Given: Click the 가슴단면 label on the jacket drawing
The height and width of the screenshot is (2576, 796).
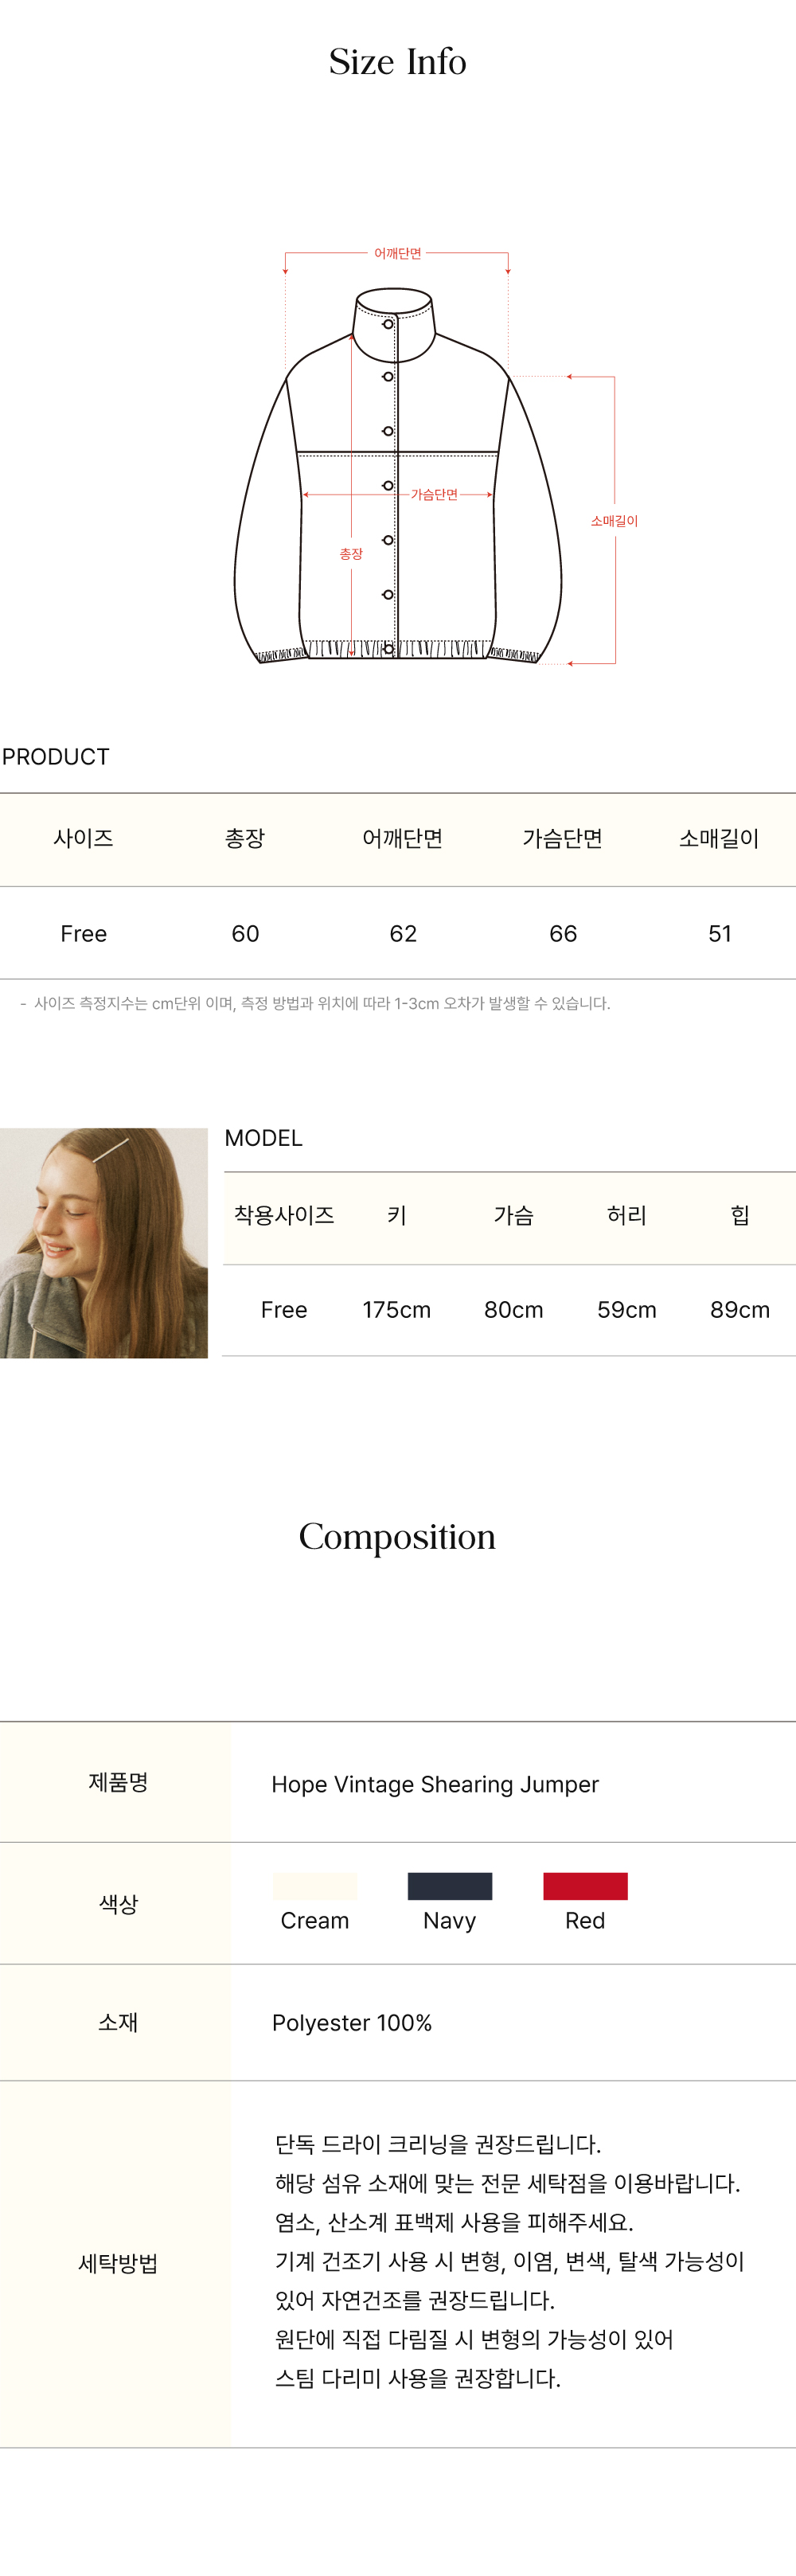Looking at the screenshot, I should (x=434, y=495).
